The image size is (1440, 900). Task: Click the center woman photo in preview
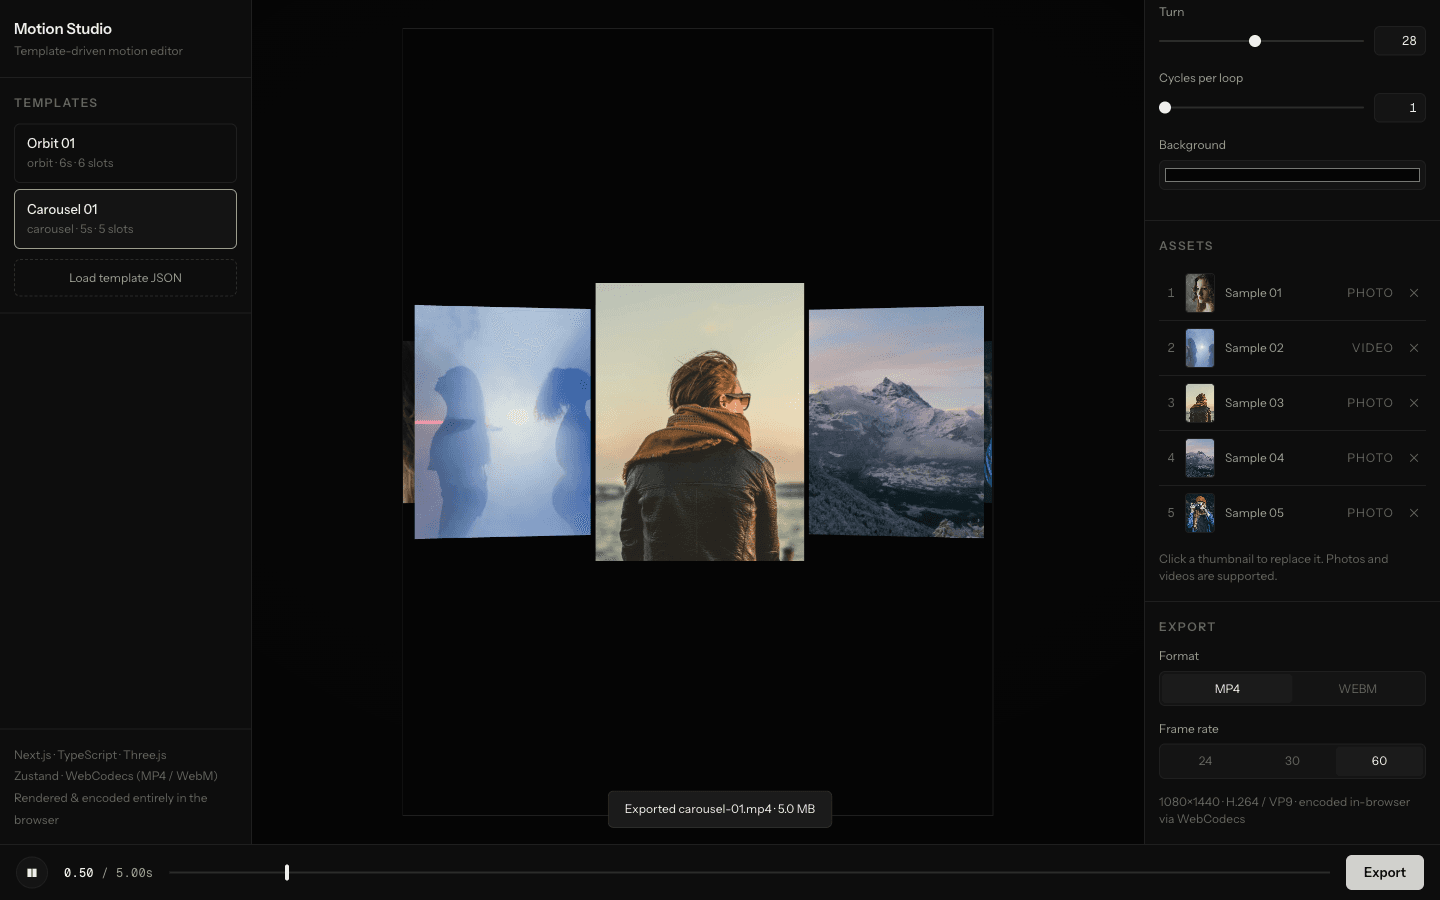(x=700, y=422)
